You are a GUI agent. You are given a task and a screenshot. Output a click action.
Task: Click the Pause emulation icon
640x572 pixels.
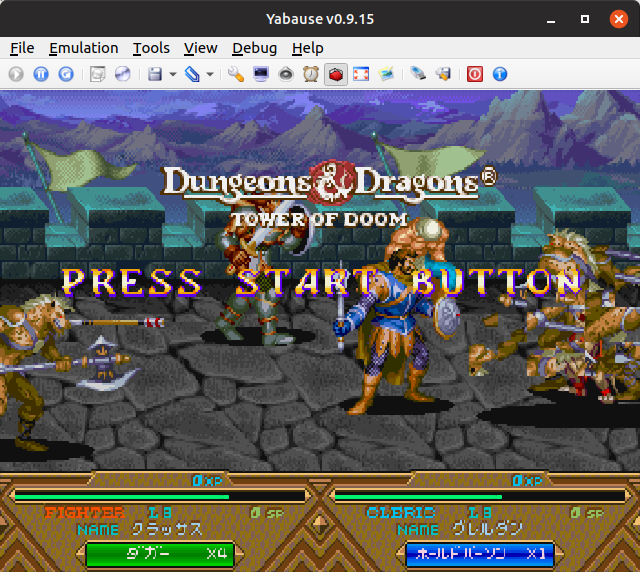41,74
